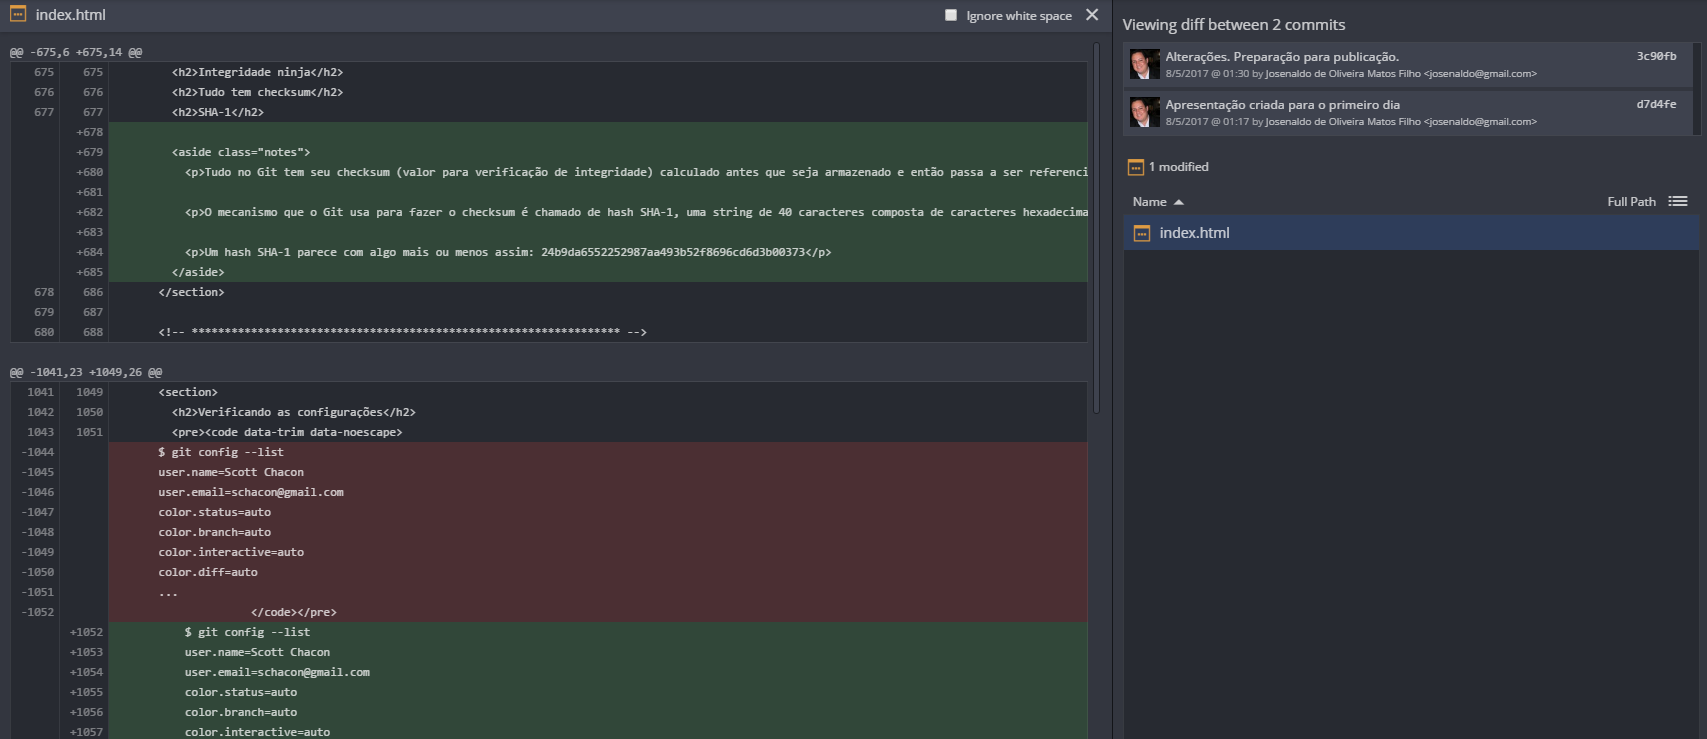Viewport: 1707px width, 739px height.
Task: Click the hunk header '@@ -675,6 +675,14 @@'
Action: (x=76, y=52)
